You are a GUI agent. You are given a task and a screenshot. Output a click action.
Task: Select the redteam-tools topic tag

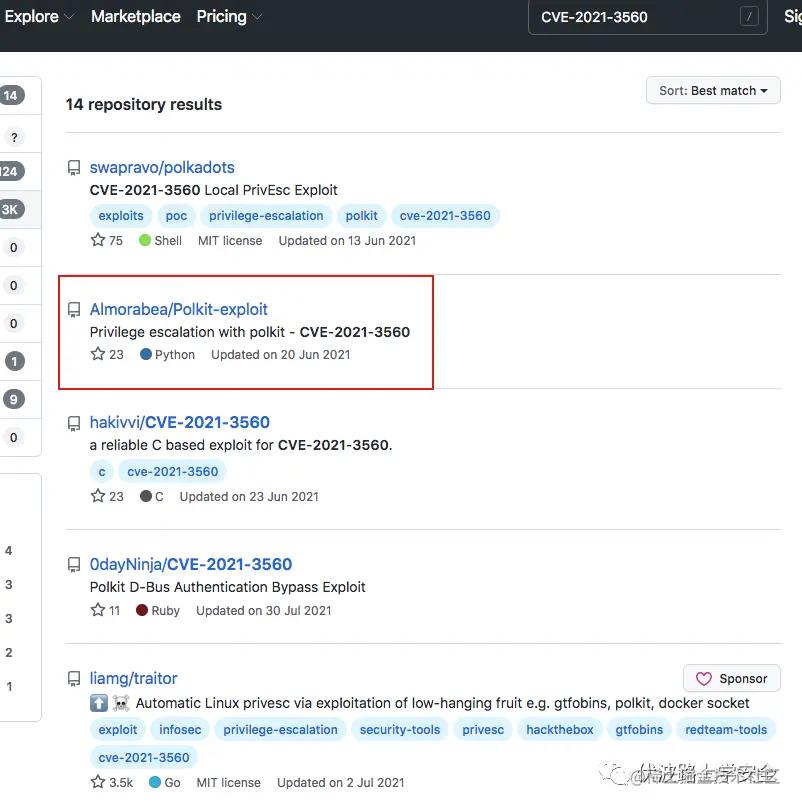pyautogui.click(x=726, y=730)
